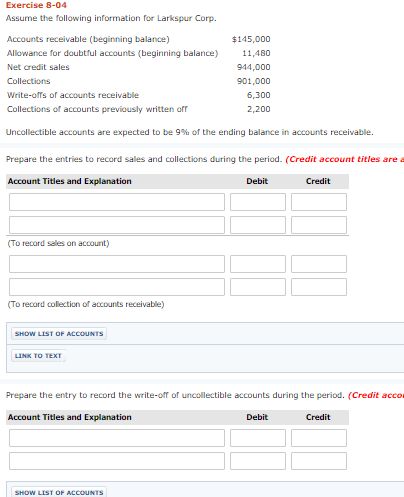Image resolution: width=404 pixels, height=497 pixels.
Task: Select the 2,200 recovered collections value
Action: (x=259, y=109)
